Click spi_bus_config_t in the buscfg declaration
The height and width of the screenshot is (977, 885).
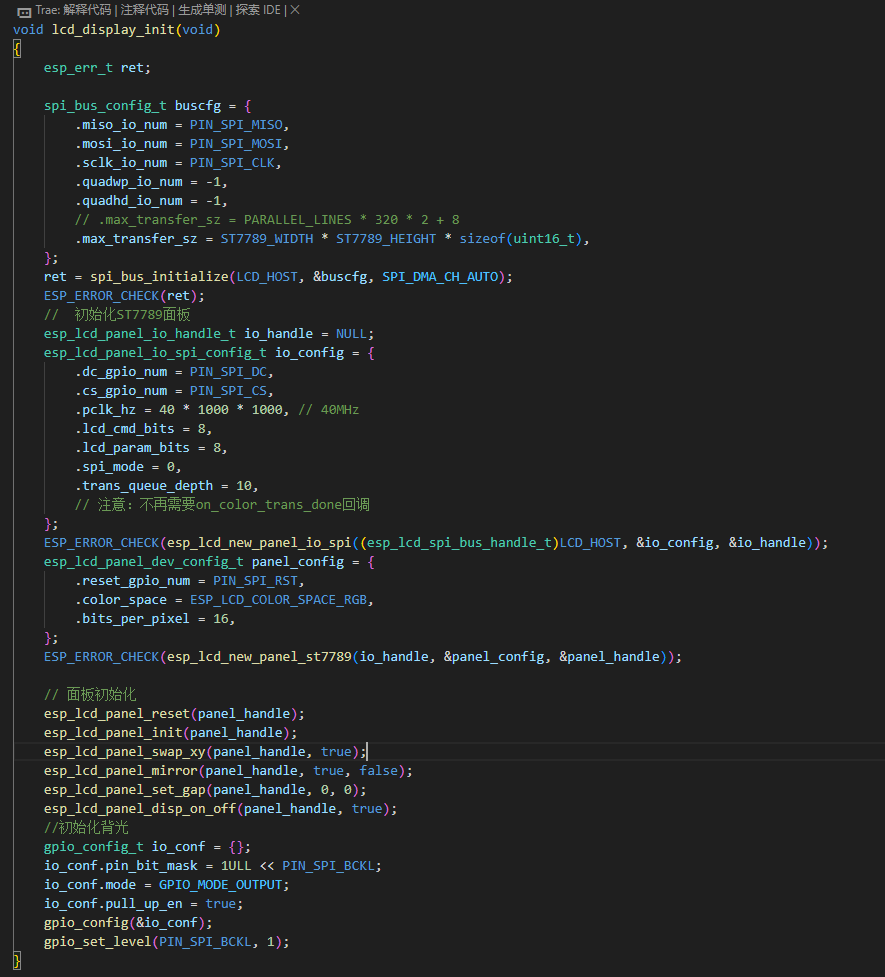coord(105,106)
